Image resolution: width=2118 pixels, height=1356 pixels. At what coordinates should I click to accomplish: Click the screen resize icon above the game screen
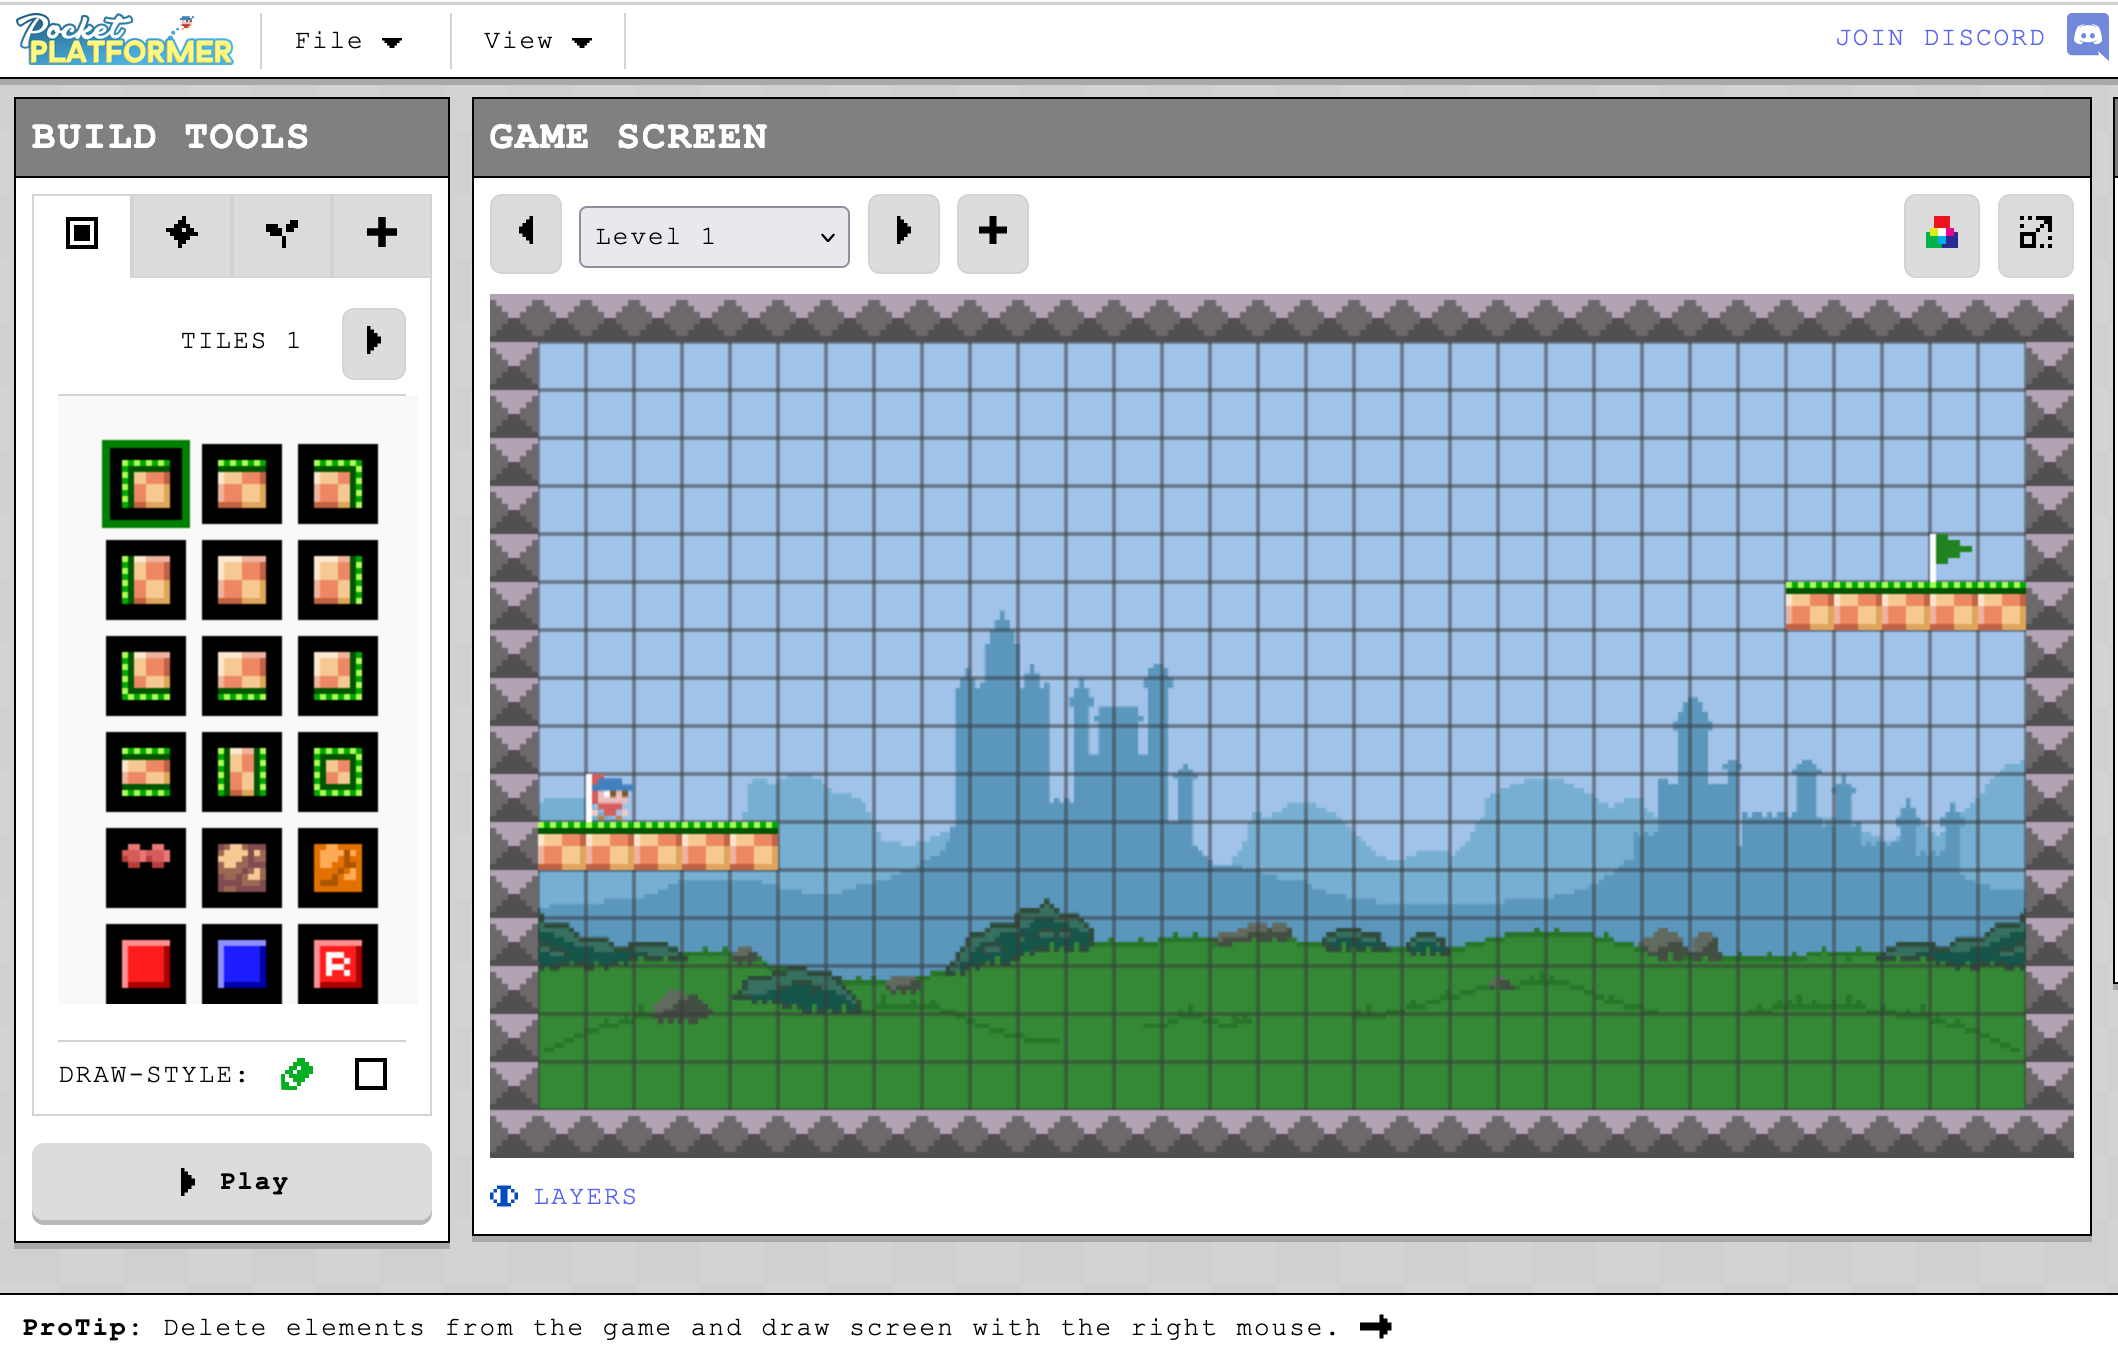click(2035, 235)
